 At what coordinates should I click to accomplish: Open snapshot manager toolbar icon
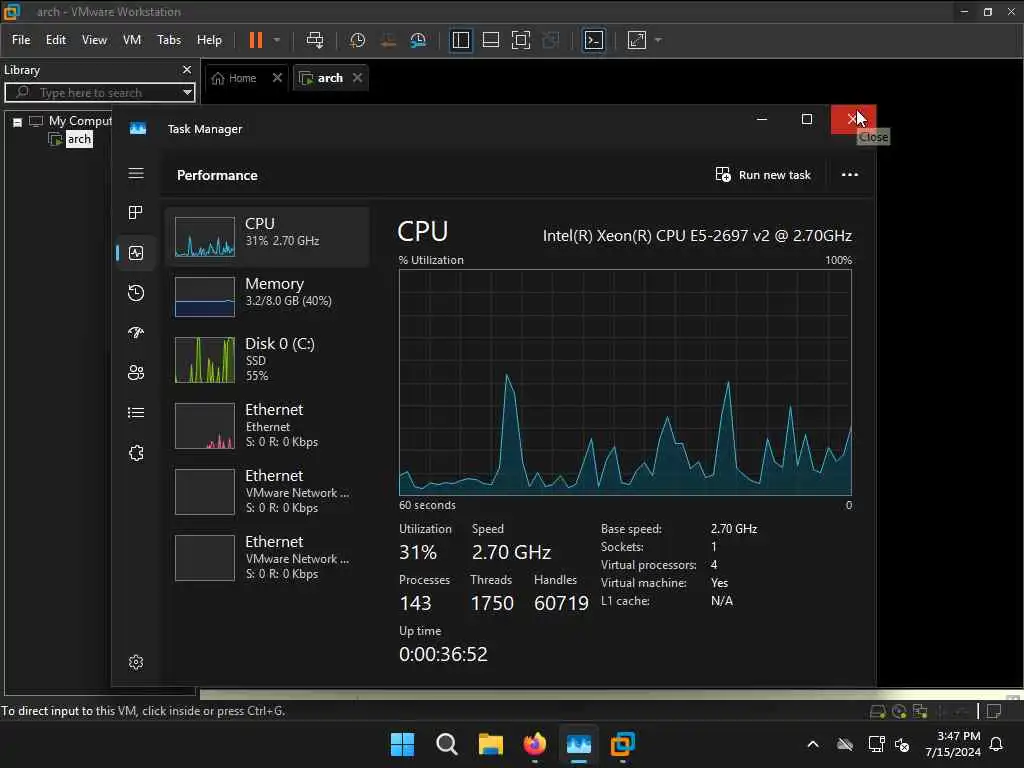[419, 40]
